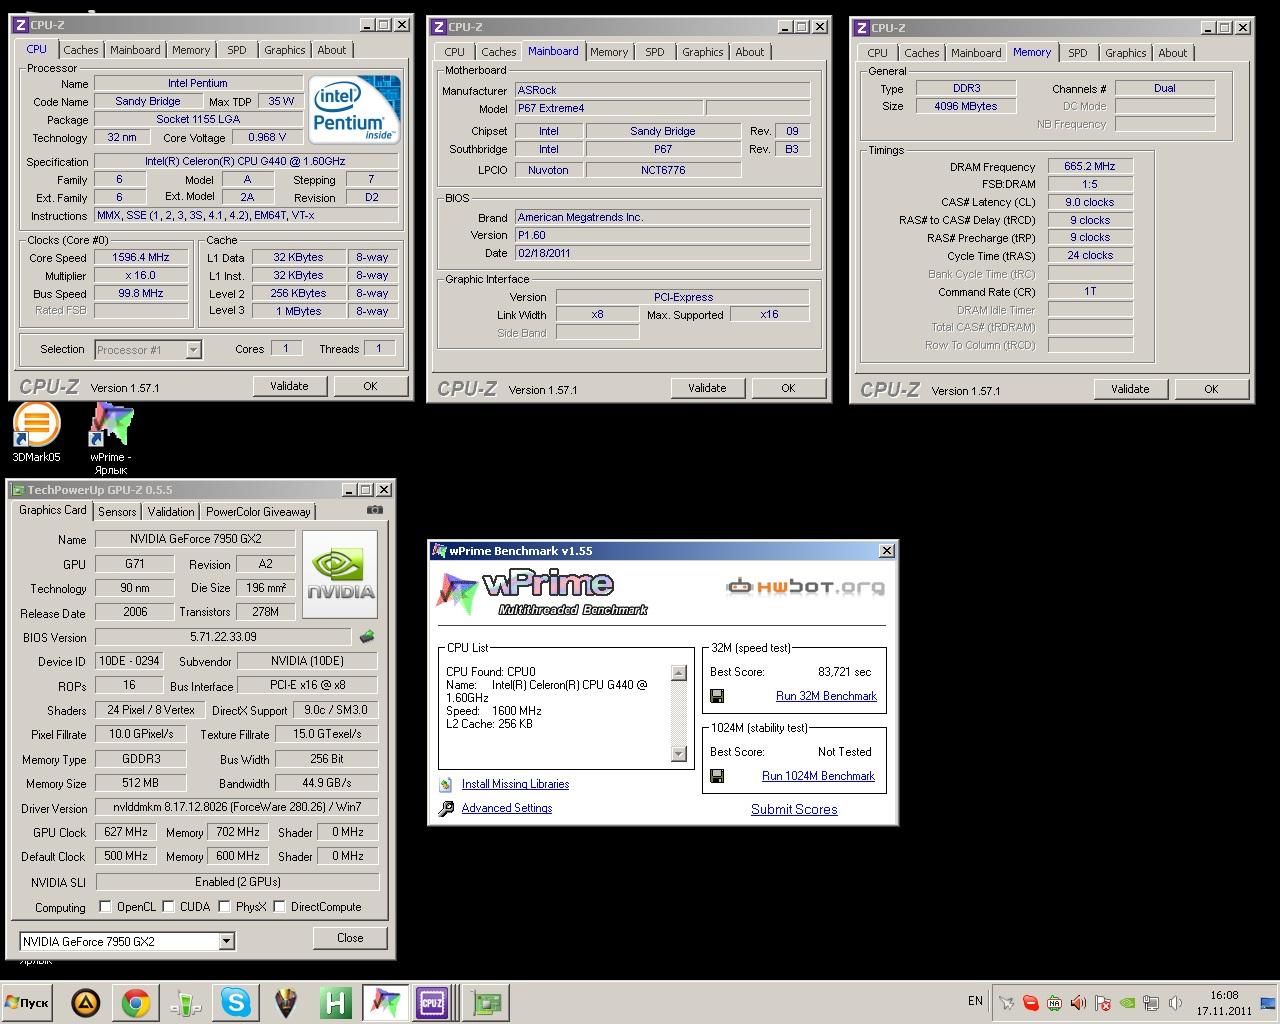Click the green bottle icon in the taskbar

click(x=186, y=1002)
